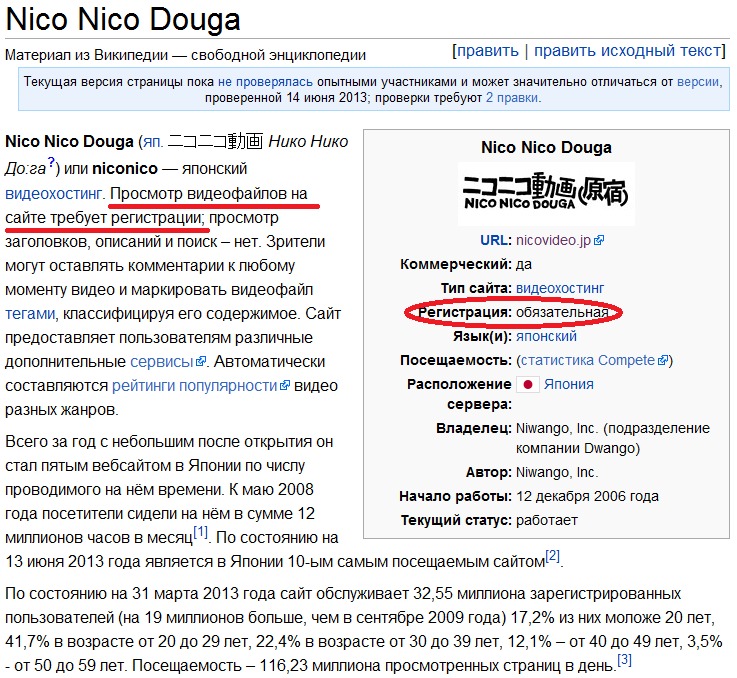The height and width of the screenshot is (678, 737).
Task: Follow the 'версии' link in review notice
Action: [698, 82]
